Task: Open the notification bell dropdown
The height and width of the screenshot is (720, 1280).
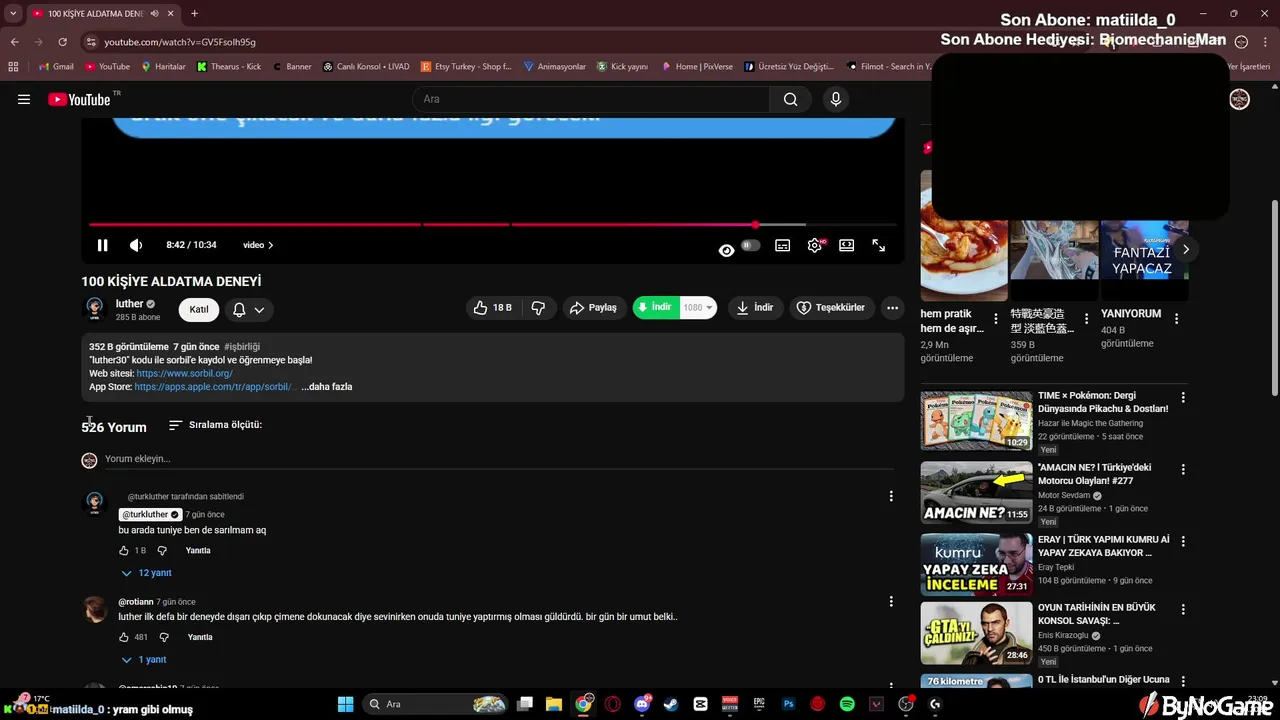Action: tap(249, 310)
